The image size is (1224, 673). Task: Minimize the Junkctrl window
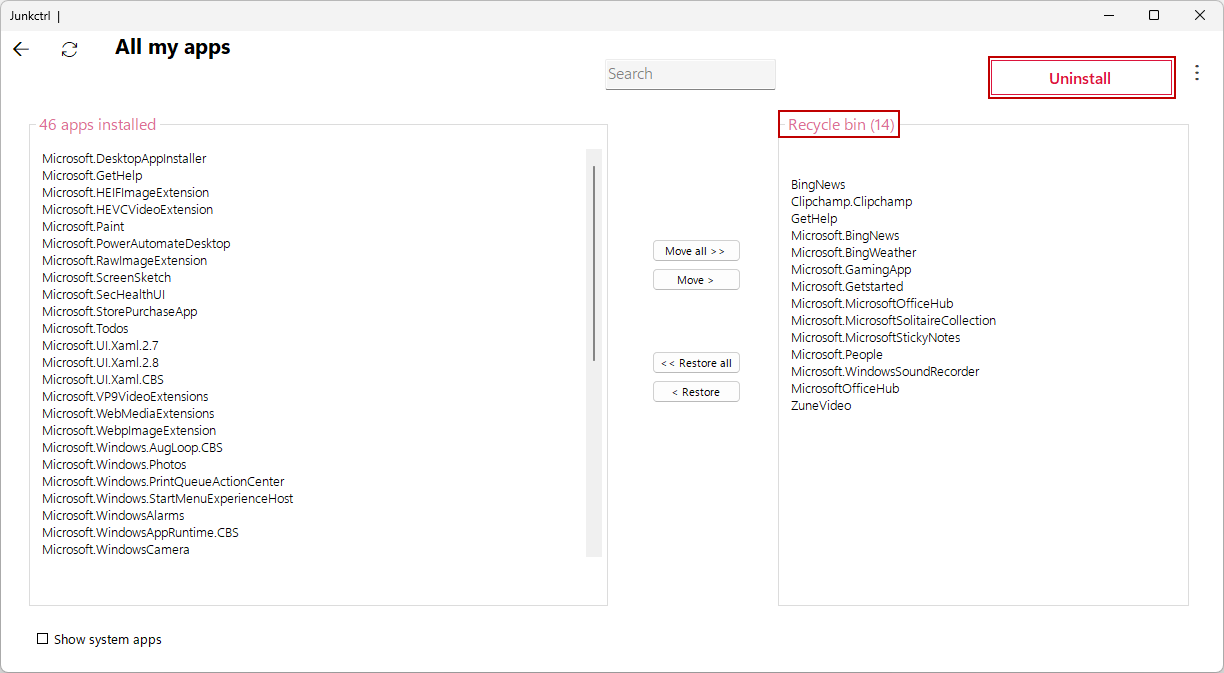(1109, 15)
